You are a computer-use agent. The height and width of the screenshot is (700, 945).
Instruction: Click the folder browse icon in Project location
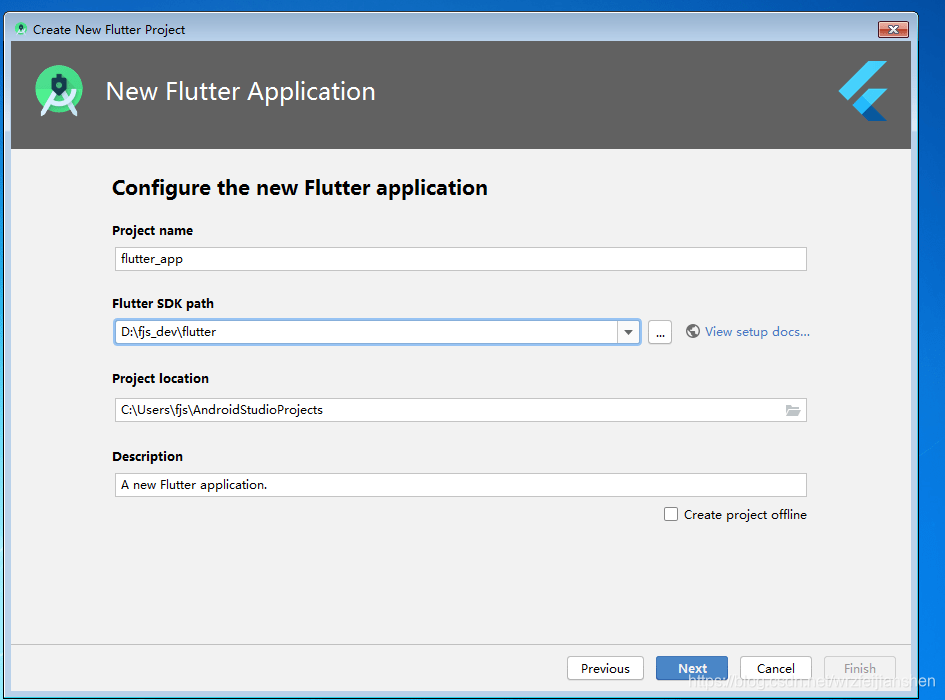tap(793, 410)
